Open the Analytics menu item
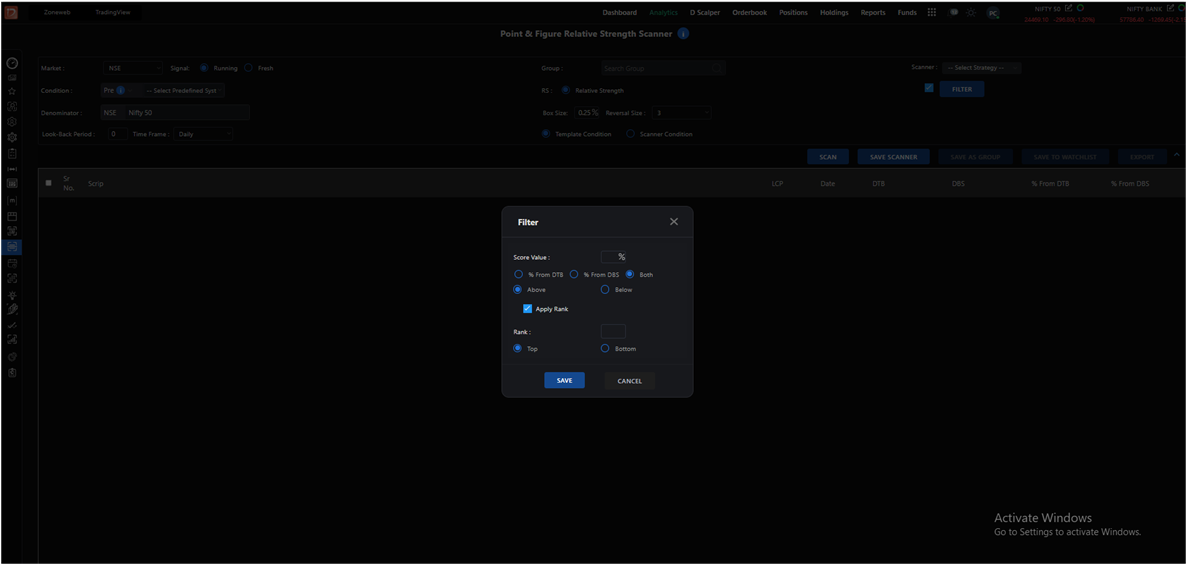 [663, 12]
